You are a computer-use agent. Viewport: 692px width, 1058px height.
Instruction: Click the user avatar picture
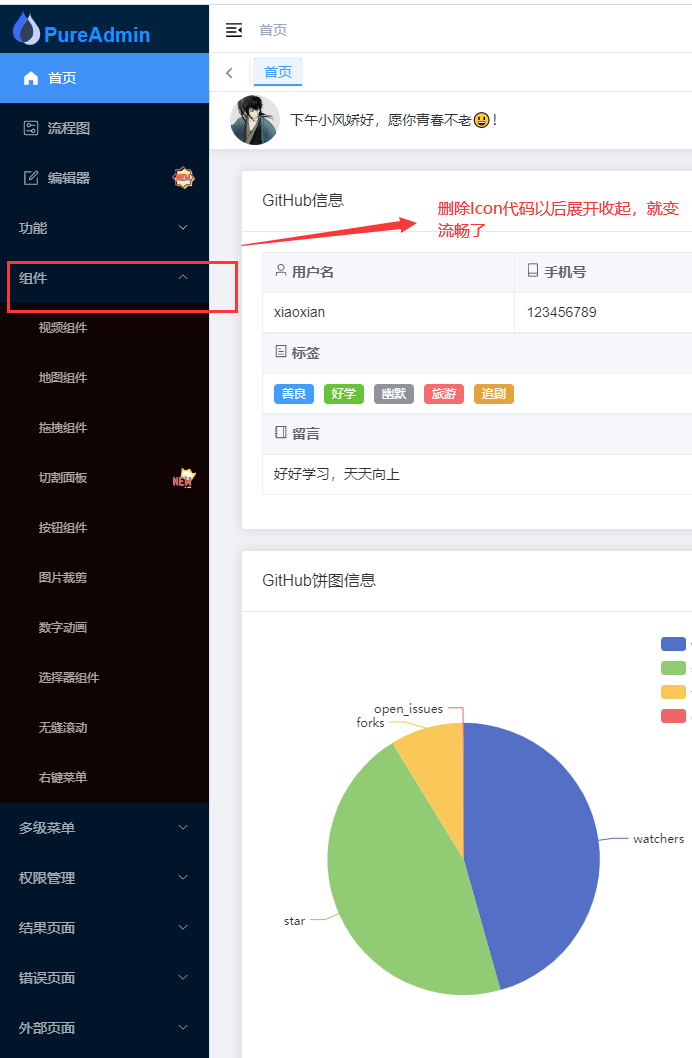pos(255,120)
